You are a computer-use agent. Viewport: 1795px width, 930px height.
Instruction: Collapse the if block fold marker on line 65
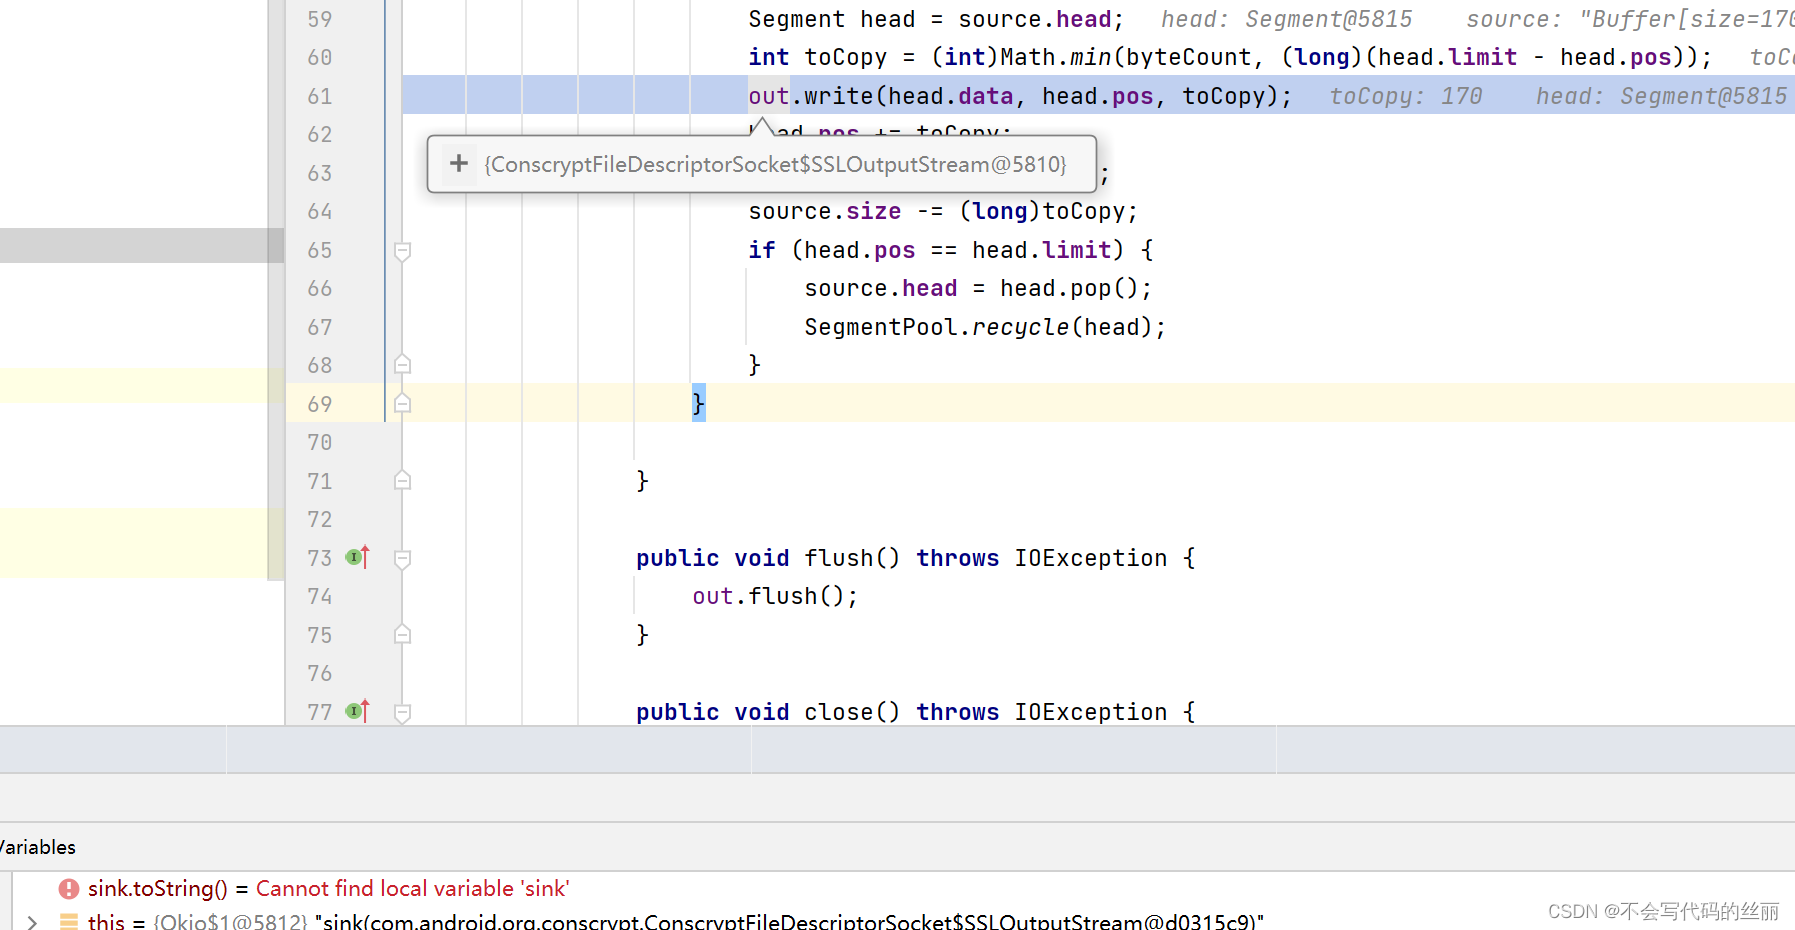pyautogui.click(x=402, y=251)
